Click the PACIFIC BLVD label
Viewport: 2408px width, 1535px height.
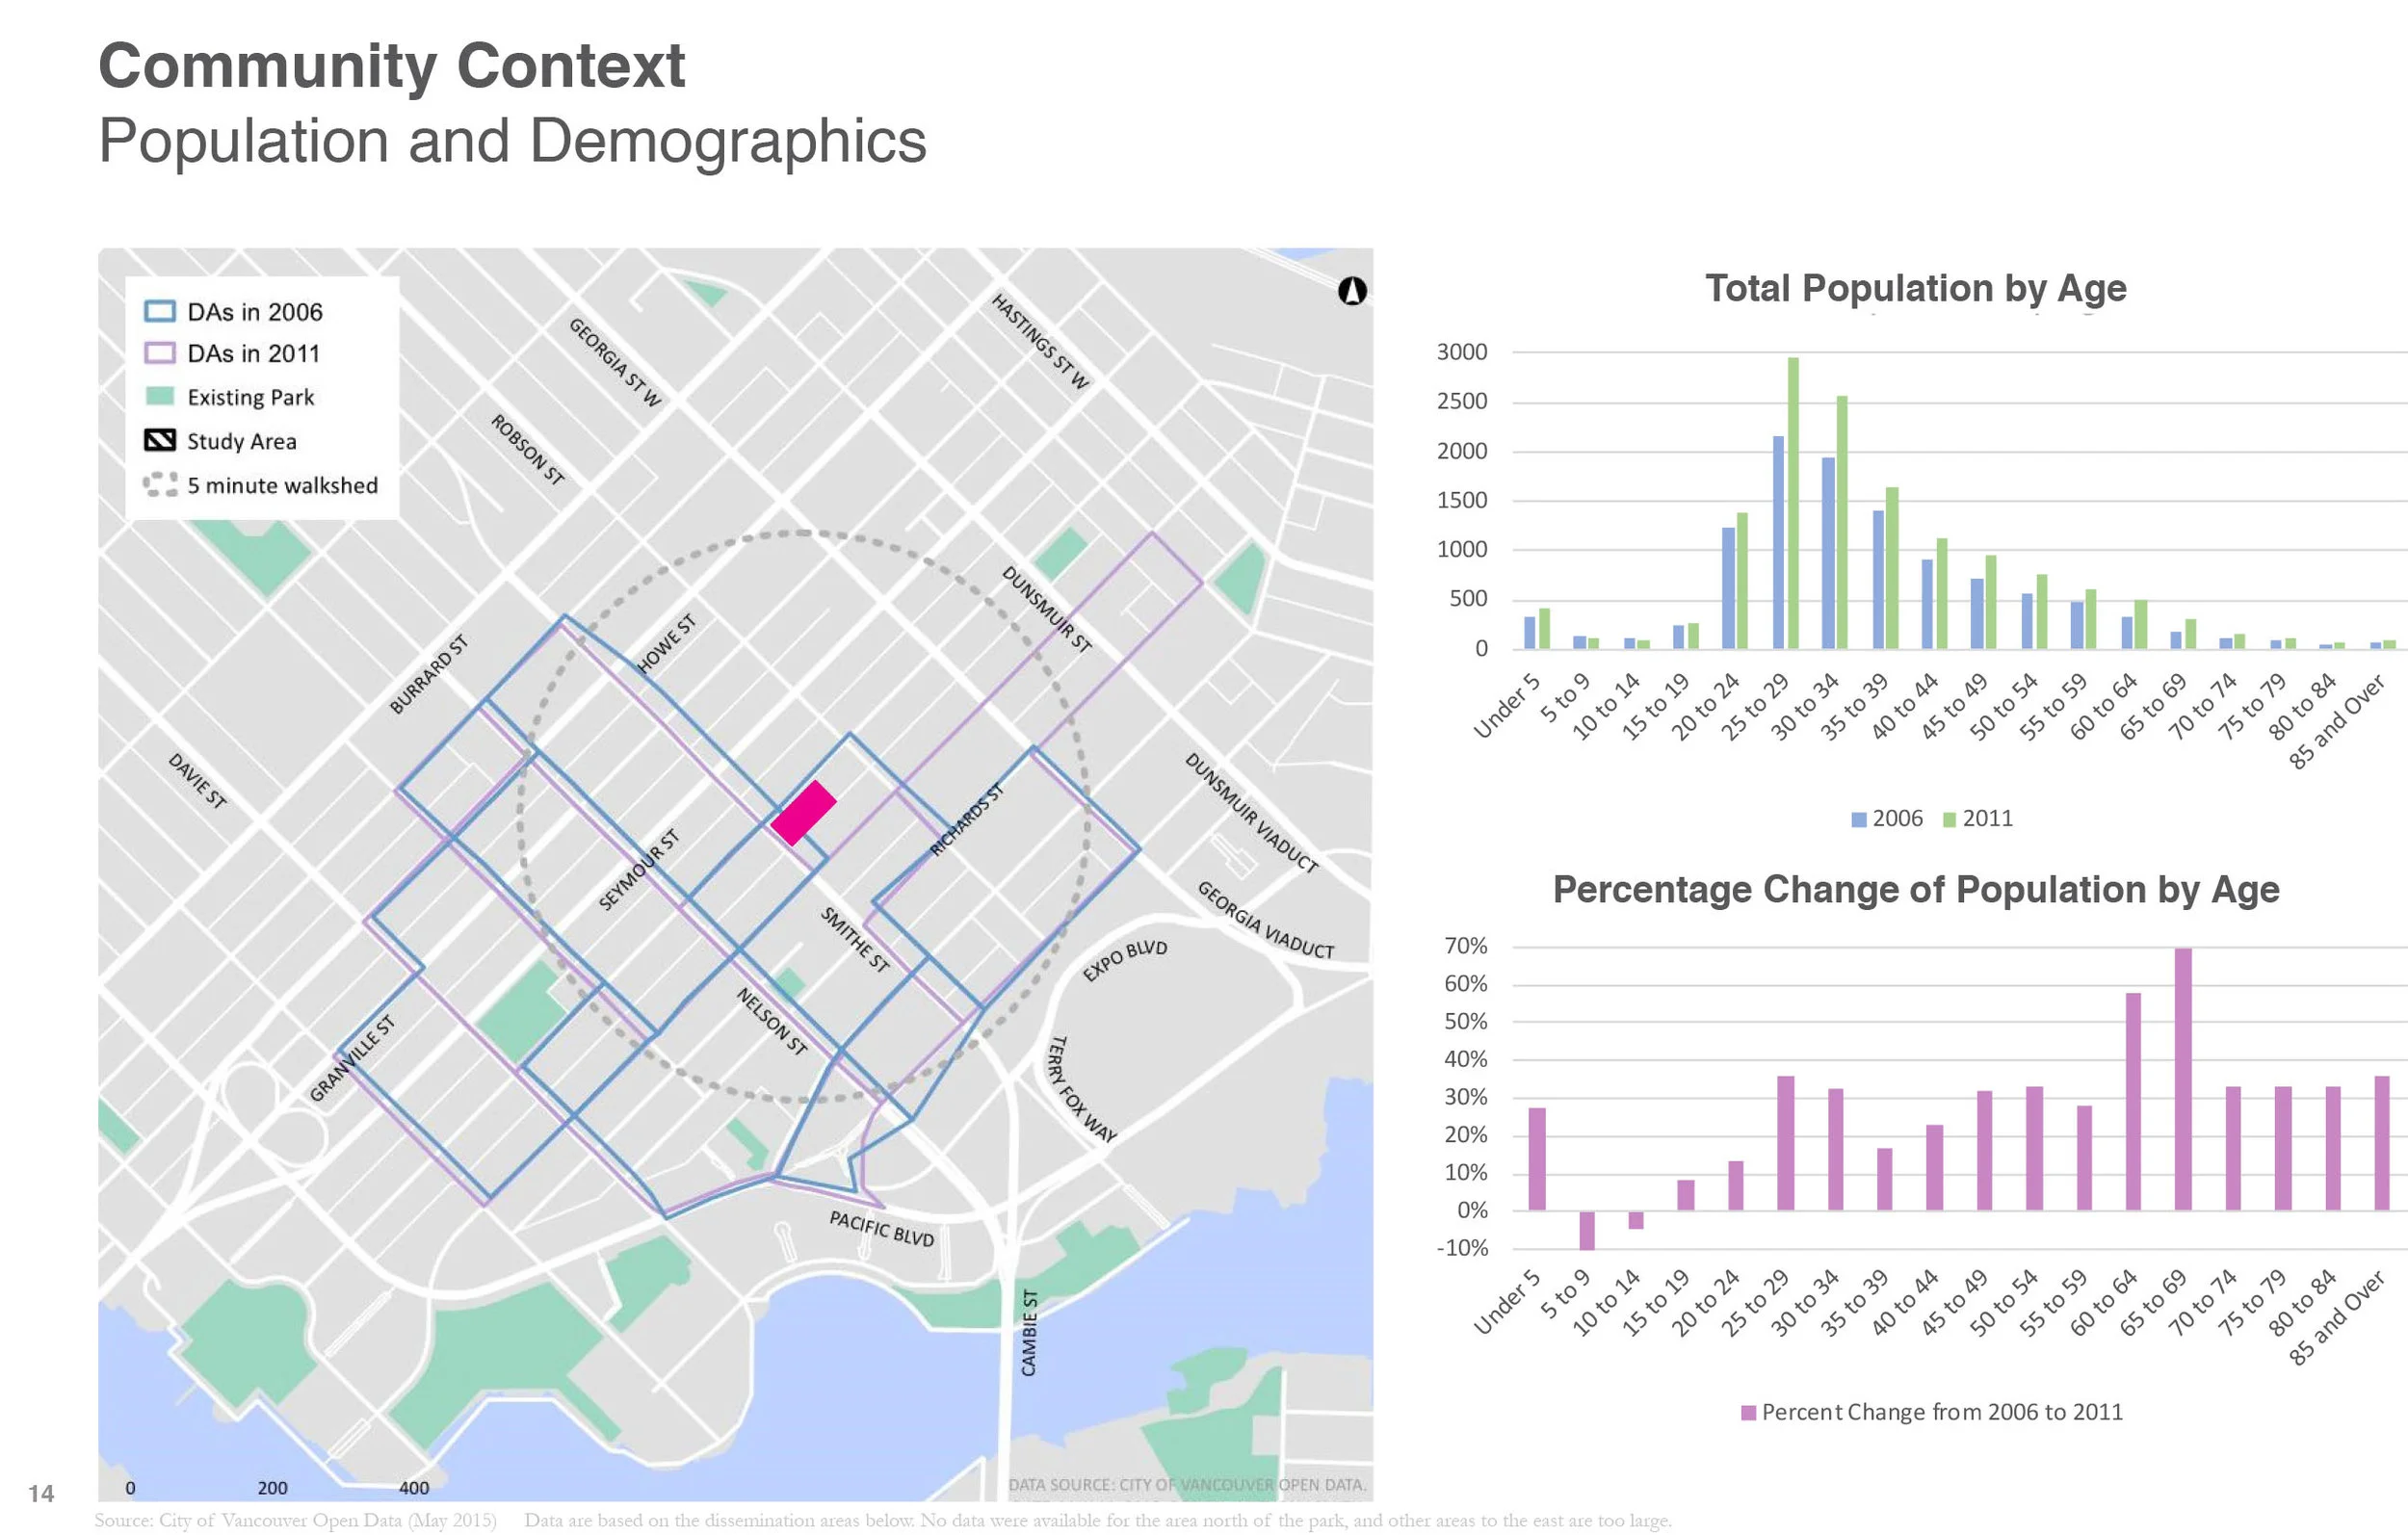(x=882, y=1228)
